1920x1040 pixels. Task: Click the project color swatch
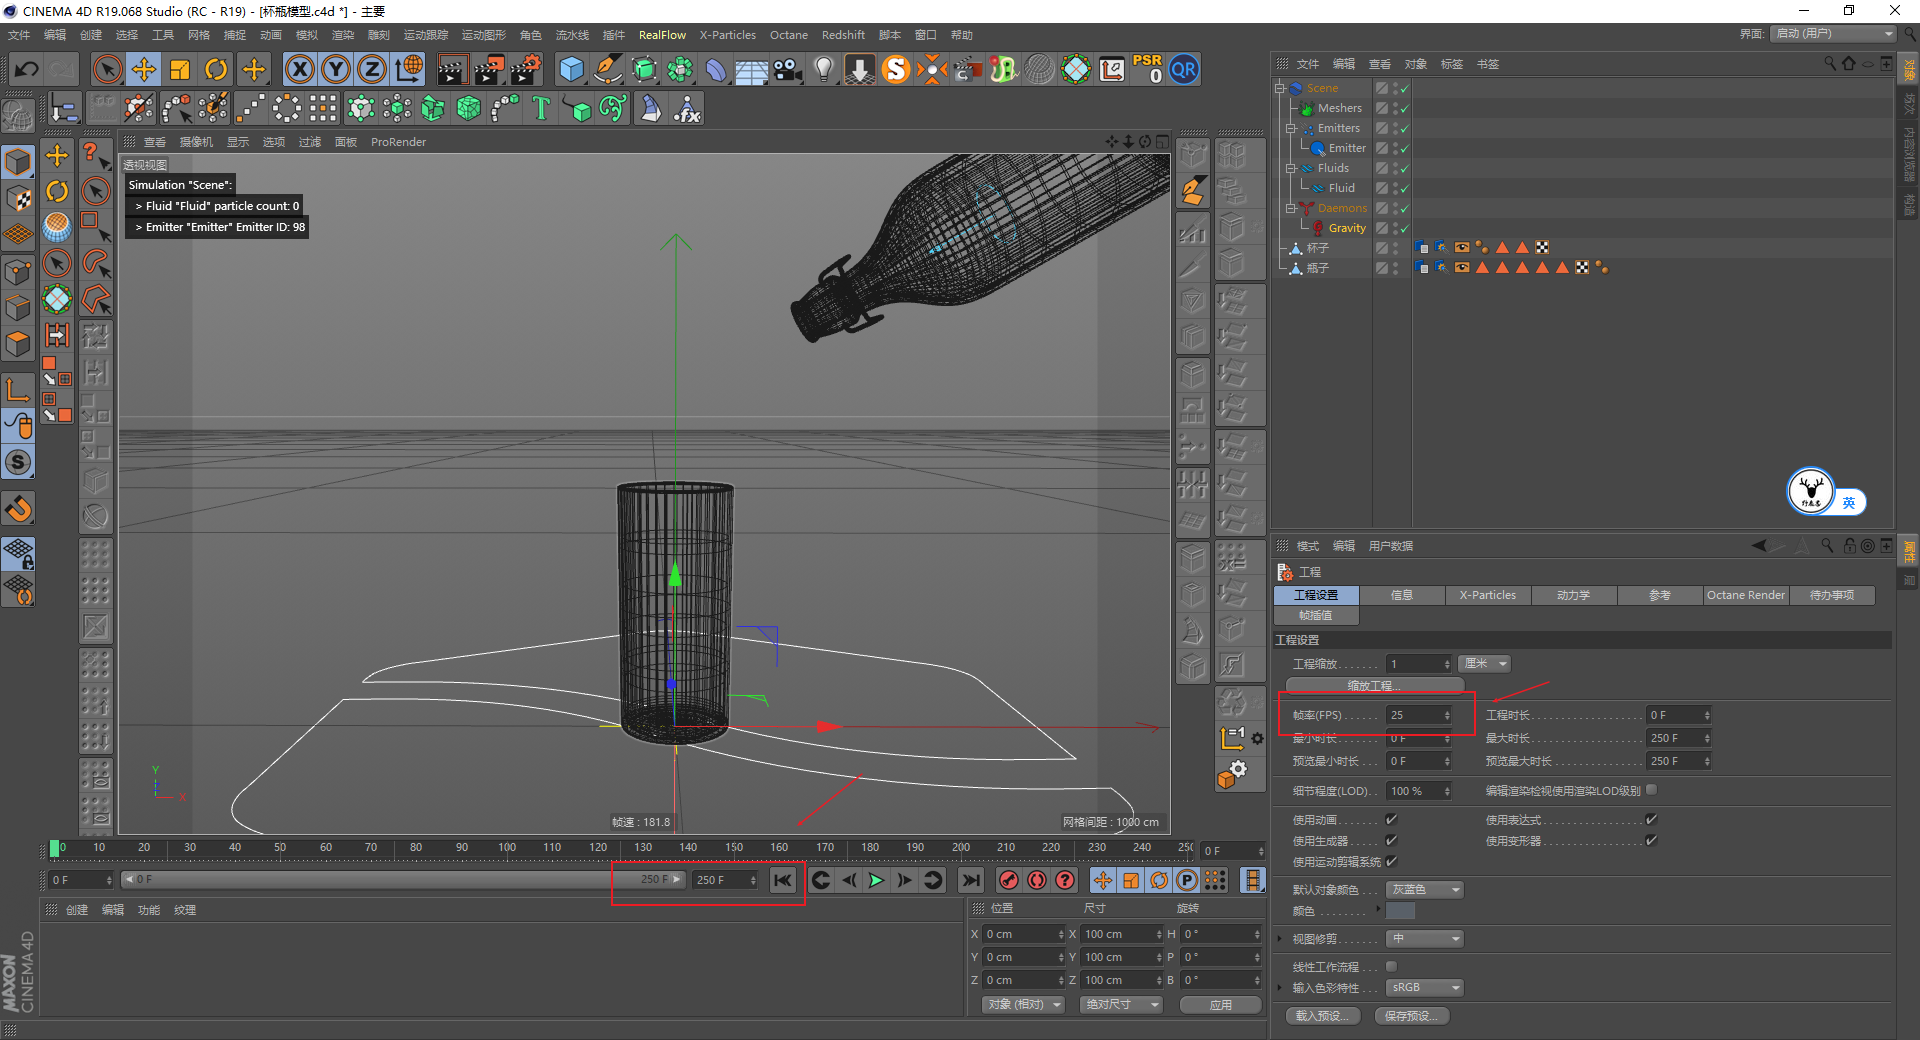[1400, 911]
